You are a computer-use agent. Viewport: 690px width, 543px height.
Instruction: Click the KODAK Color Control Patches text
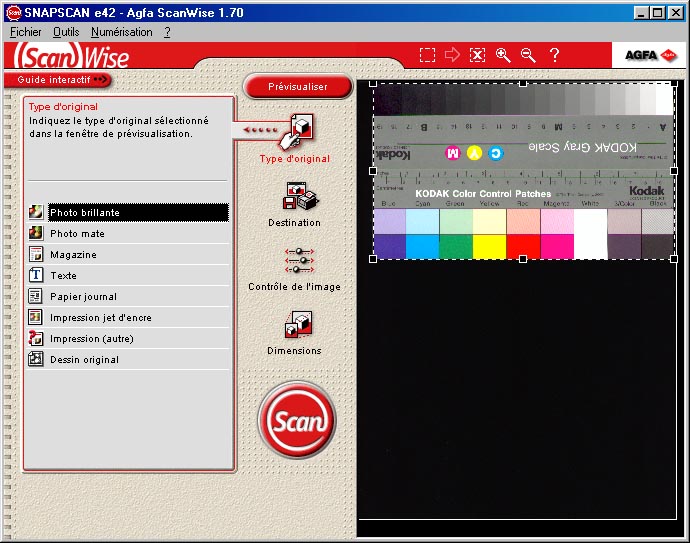coord(483,194)
